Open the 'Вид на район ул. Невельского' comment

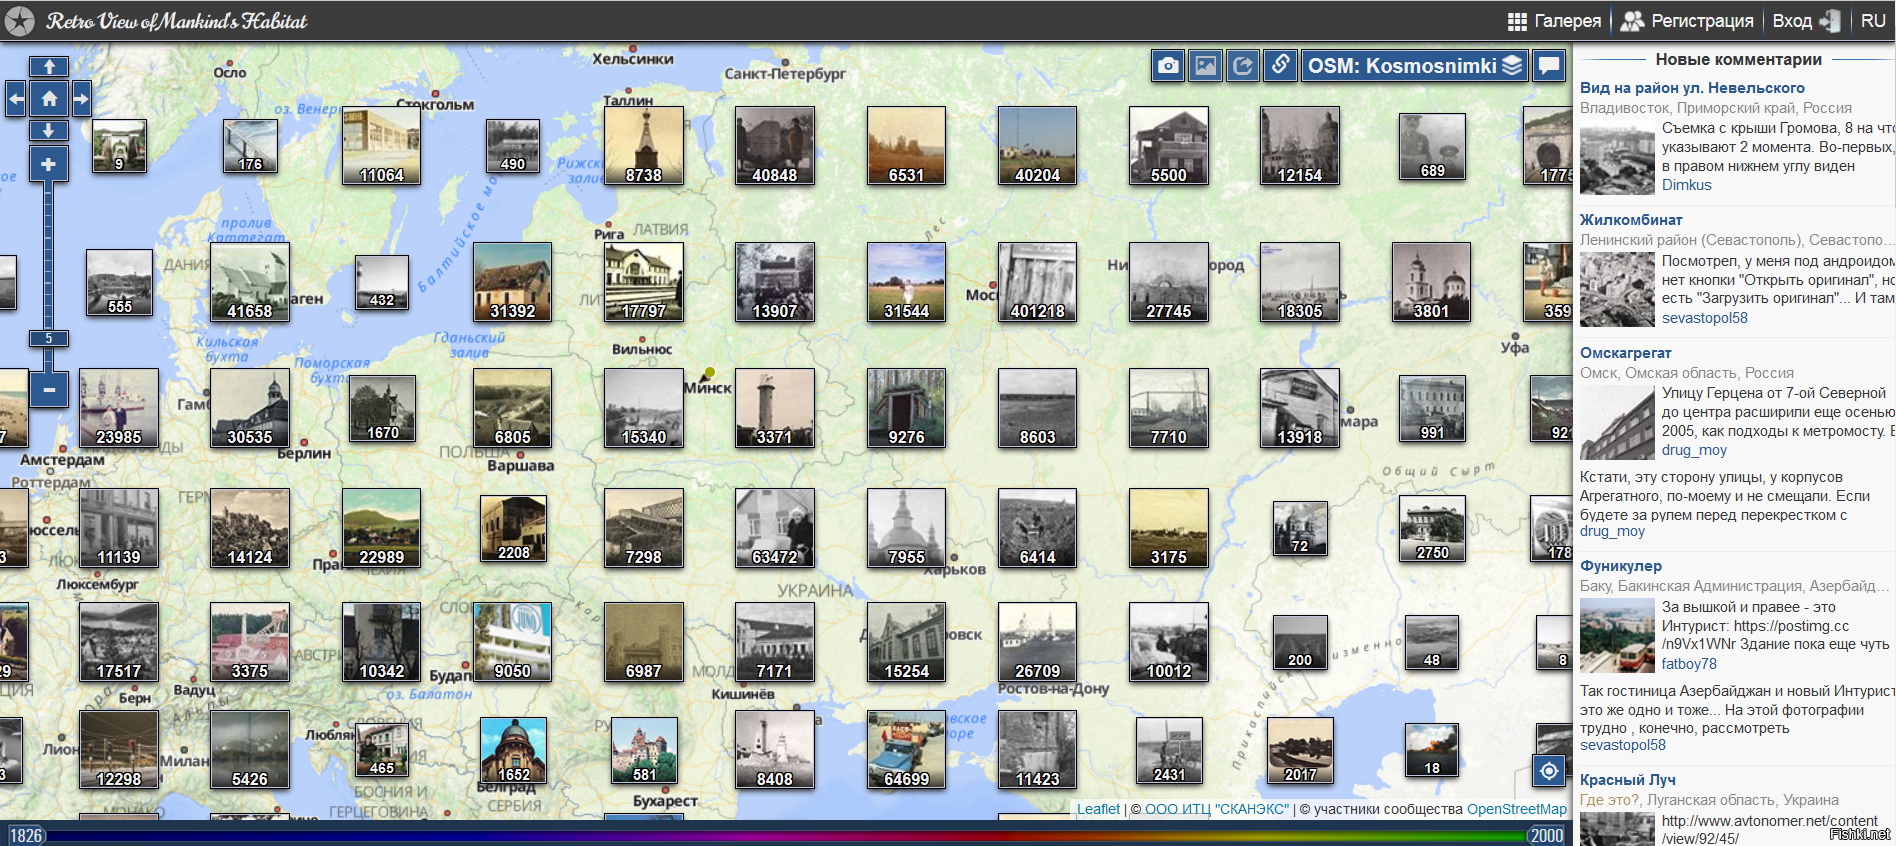[x=1692, y=88]
